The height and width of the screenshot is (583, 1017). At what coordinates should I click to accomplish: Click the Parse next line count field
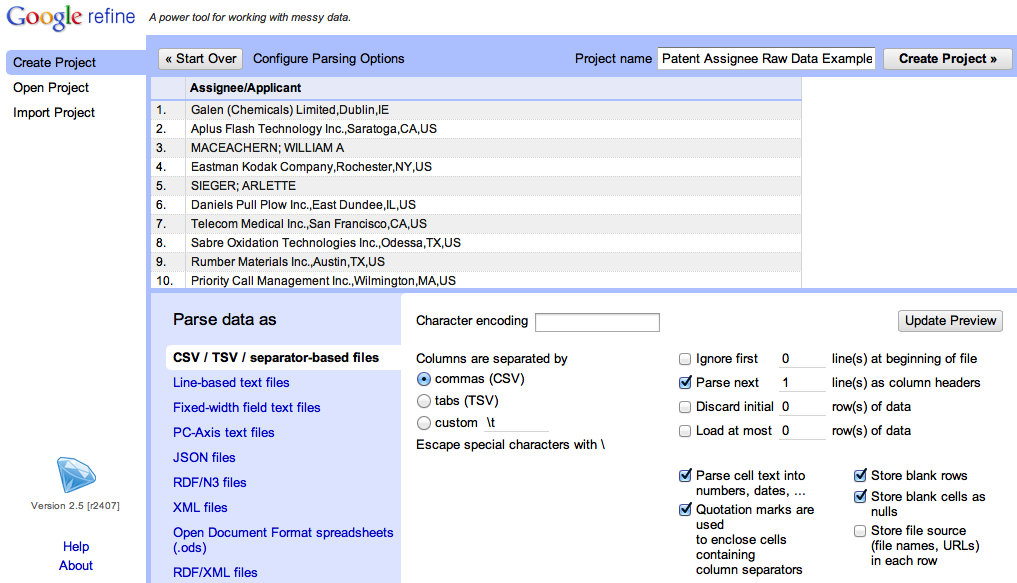click(802, 383)
